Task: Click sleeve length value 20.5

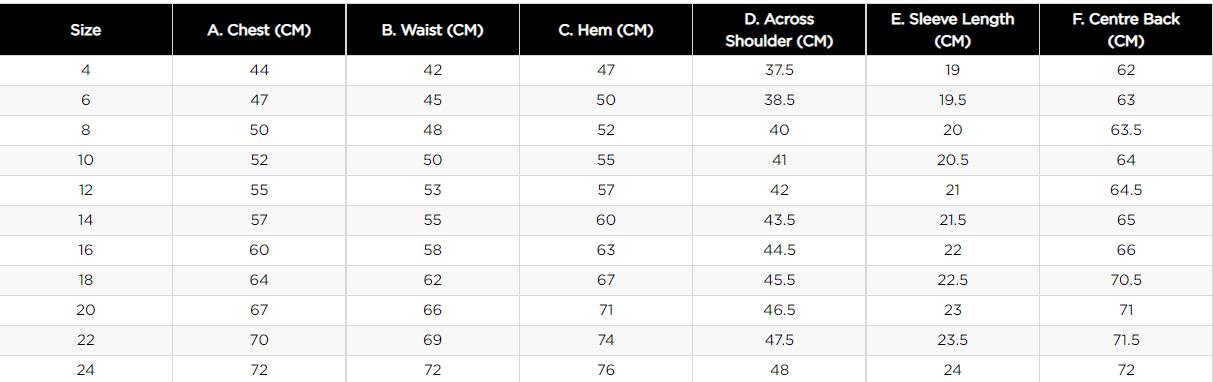Action: [952, 160]
